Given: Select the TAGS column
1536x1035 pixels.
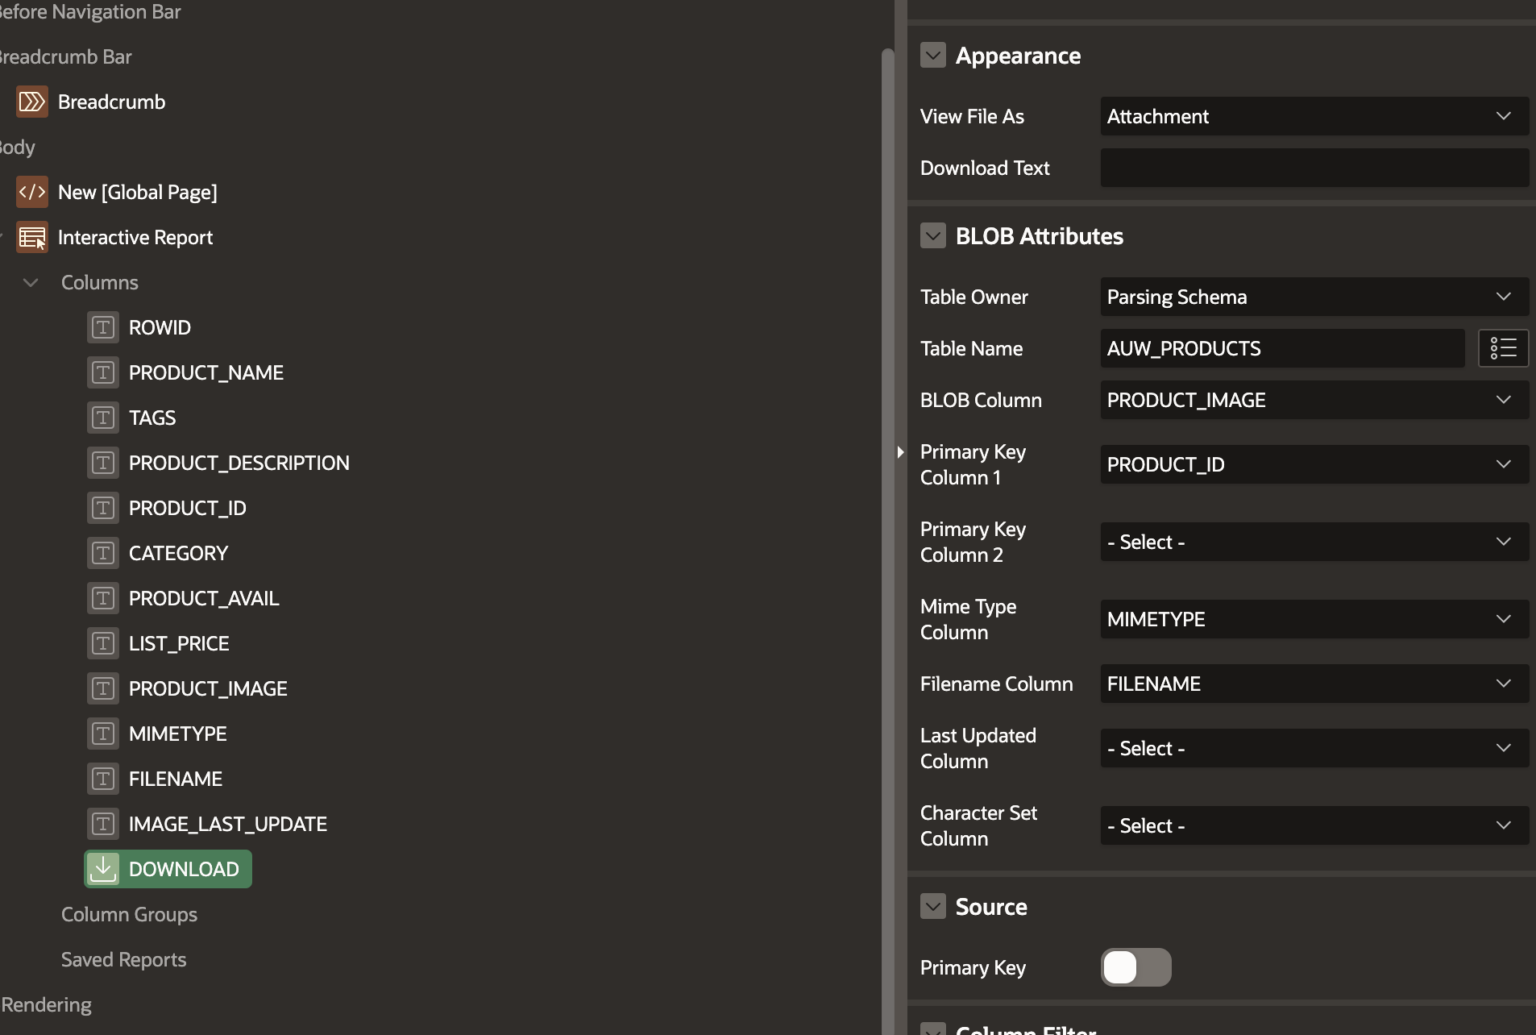Looking at the screenshot, I should 152,417.
